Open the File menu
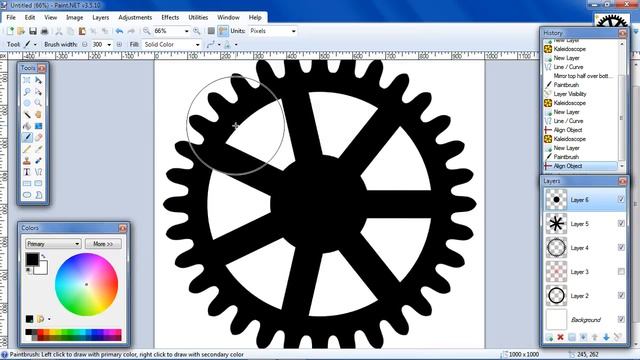This screenshot has height=360, width=640. pos(11,18)
